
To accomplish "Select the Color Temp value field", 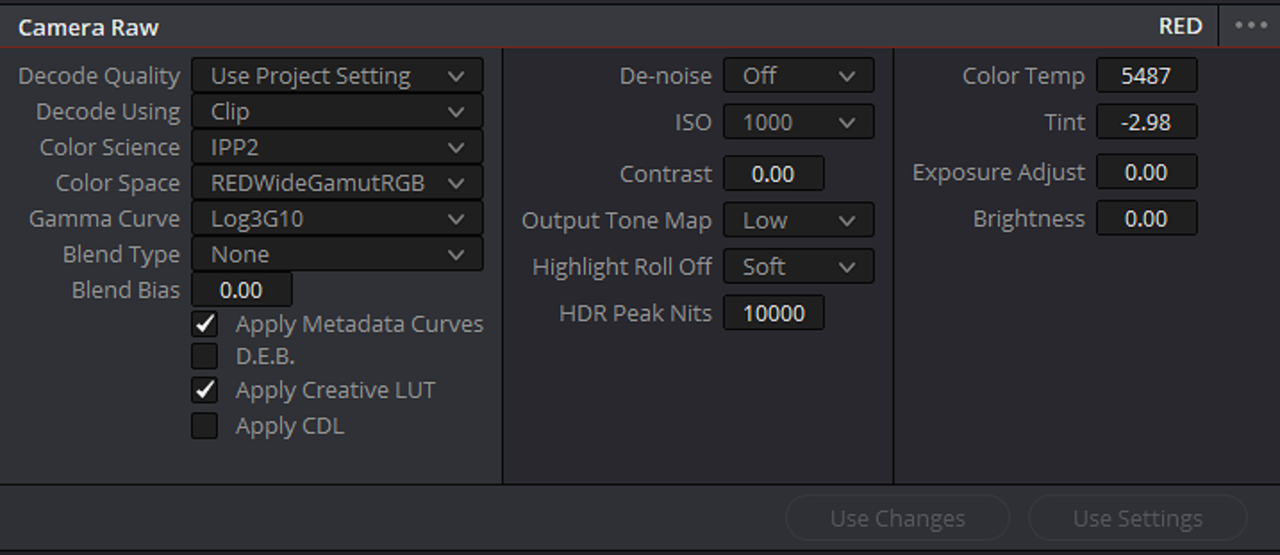I will pos(1146,76).
